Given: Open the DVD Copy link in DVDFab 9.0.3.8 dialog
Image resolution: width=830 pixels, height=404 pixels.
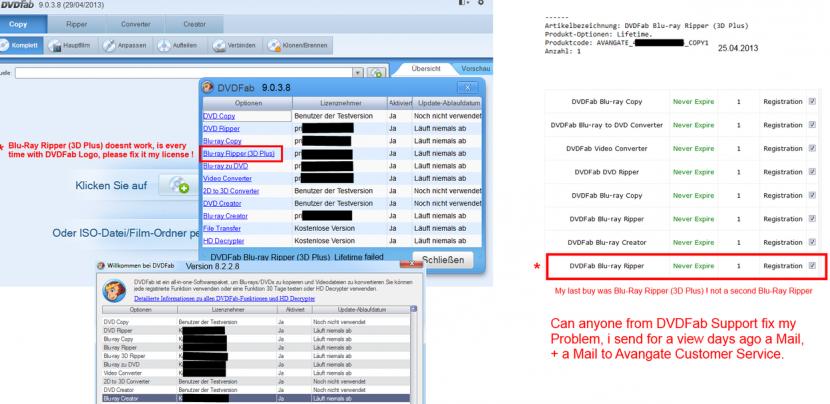Looking at the screenshot, I should click(219, 116).
